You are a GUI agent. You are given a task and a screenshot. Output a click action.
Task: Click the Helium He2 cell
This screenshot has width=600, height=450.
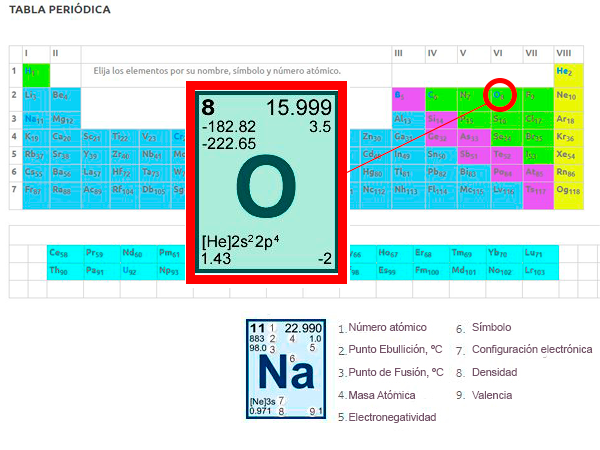point(568,75)
